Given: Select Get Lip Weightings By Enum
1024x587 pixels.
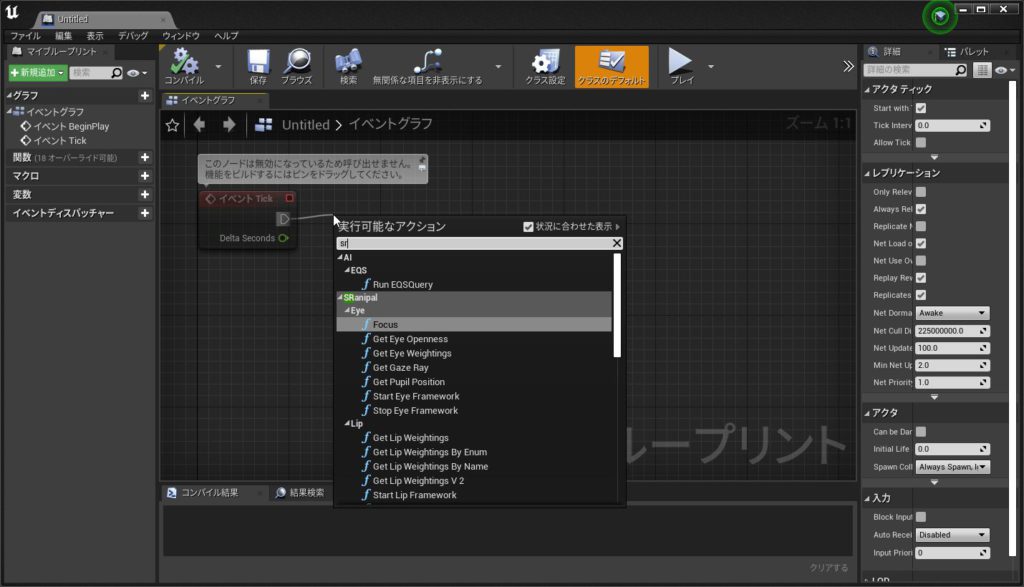Looking at the screenshot, I should pyautogui.click(x=429, y=452).
